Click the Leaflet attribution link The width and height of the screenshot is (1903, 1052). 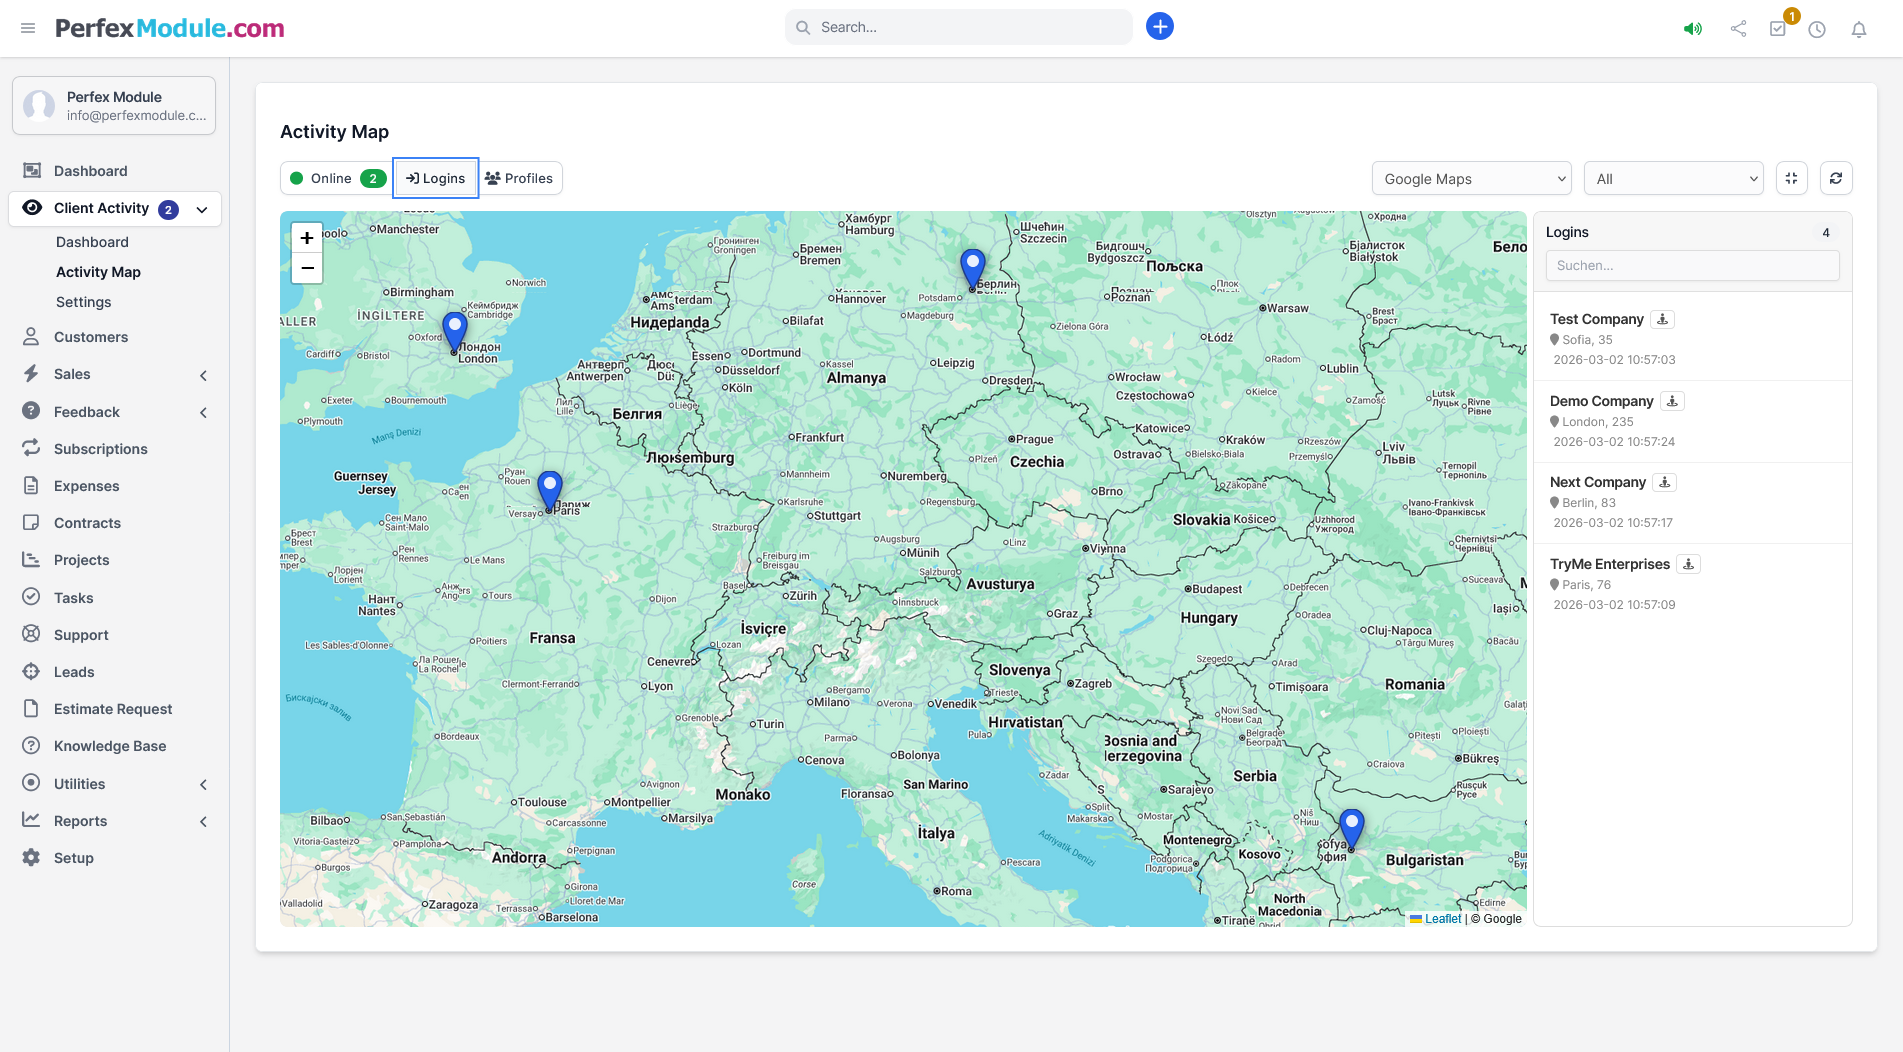point(1442,918)
